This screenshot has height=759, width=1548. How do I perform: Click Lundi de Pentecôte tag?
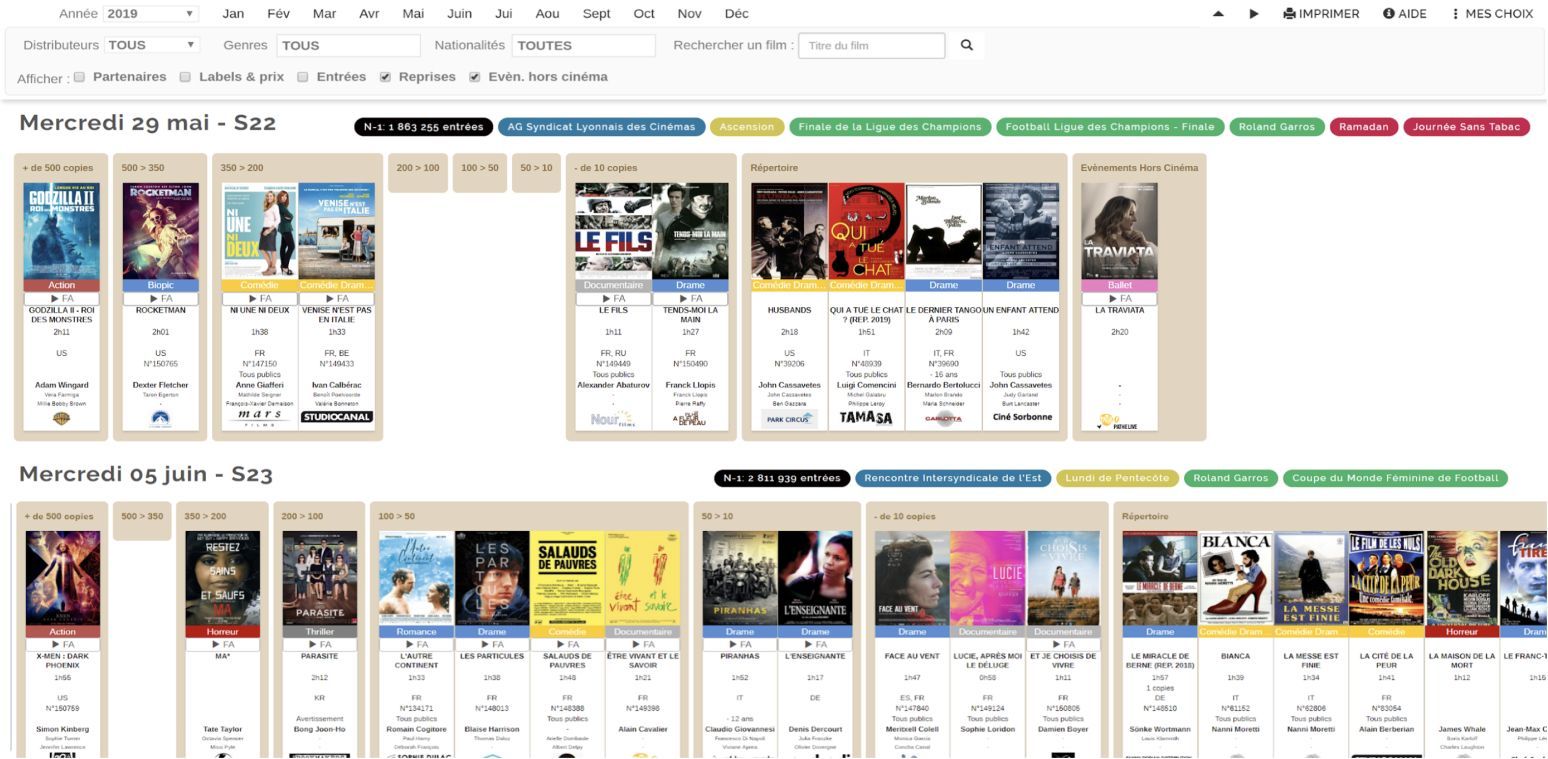(x=1117, y=478)
